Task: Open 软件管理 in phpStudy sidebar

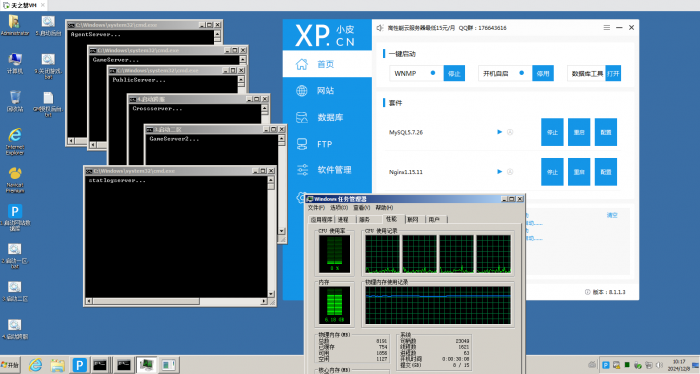Action: tap(327, 170)
